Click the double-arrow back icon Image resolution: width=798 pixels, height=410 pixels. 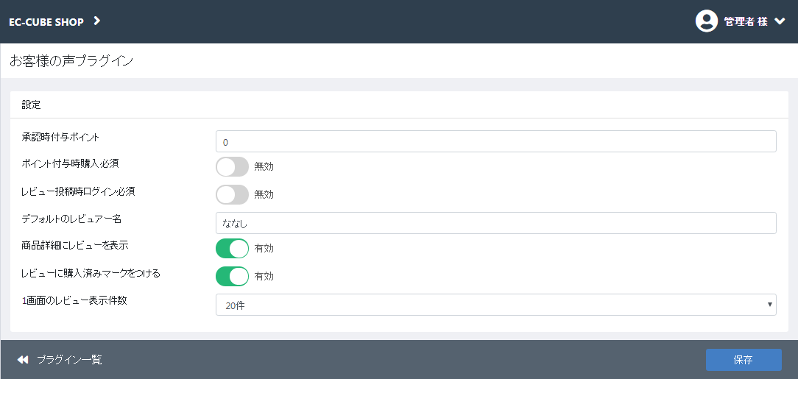coord(23,360)
